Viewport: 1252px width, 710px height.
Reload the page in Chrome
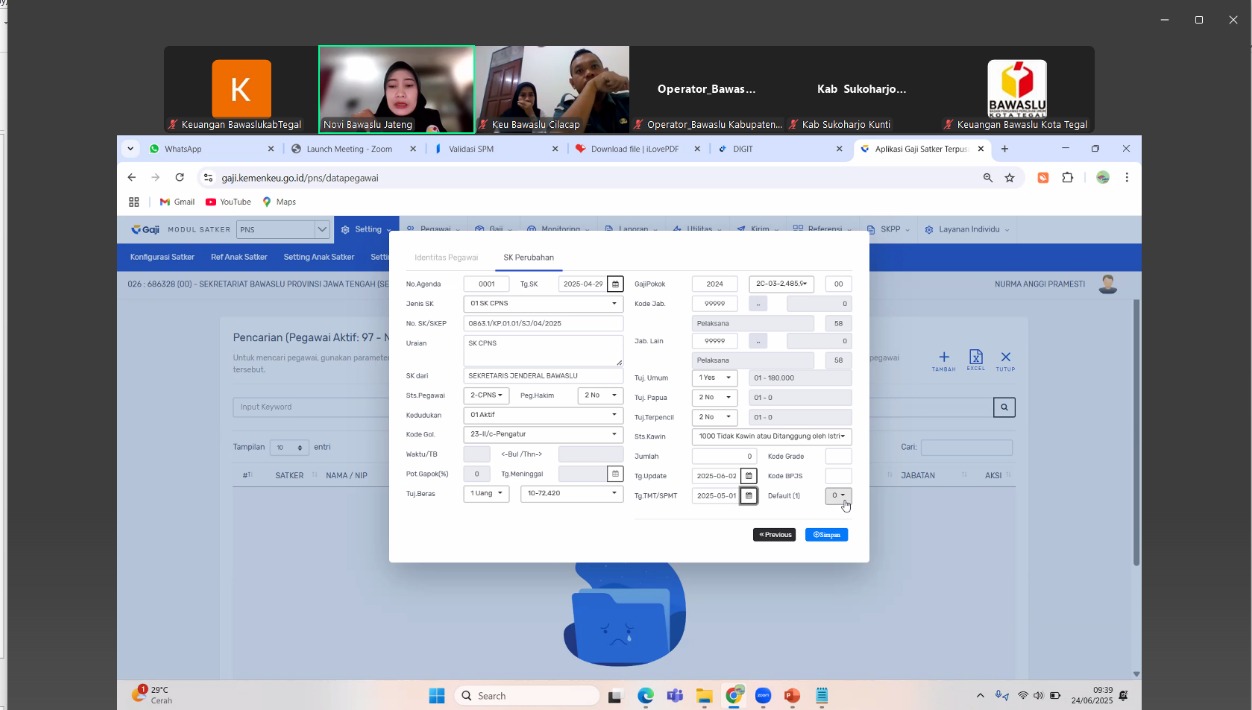tap(180, 178)
